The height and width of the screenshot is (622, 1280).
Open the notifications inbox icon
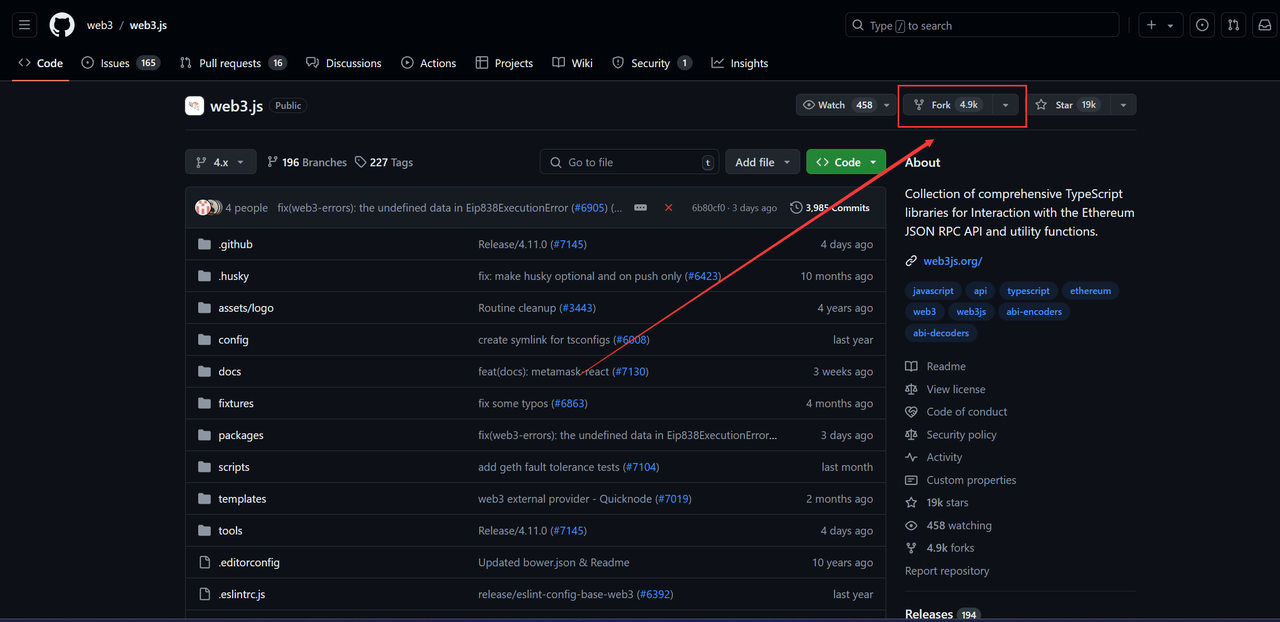coord(1265,25)
